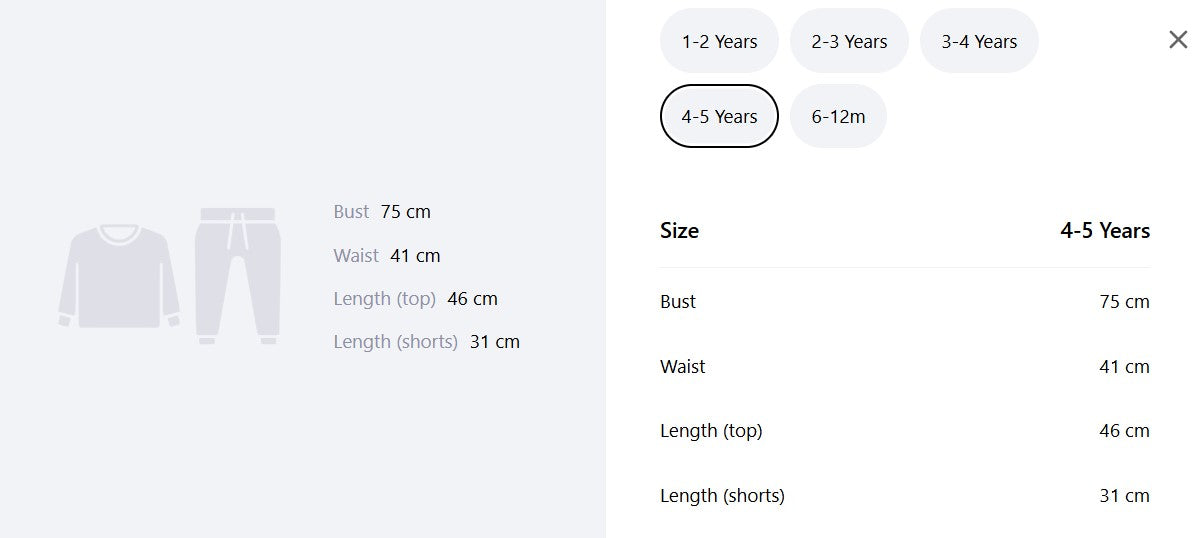
Task: Click the sweatshirt top illustration
Action: (119, 276)
